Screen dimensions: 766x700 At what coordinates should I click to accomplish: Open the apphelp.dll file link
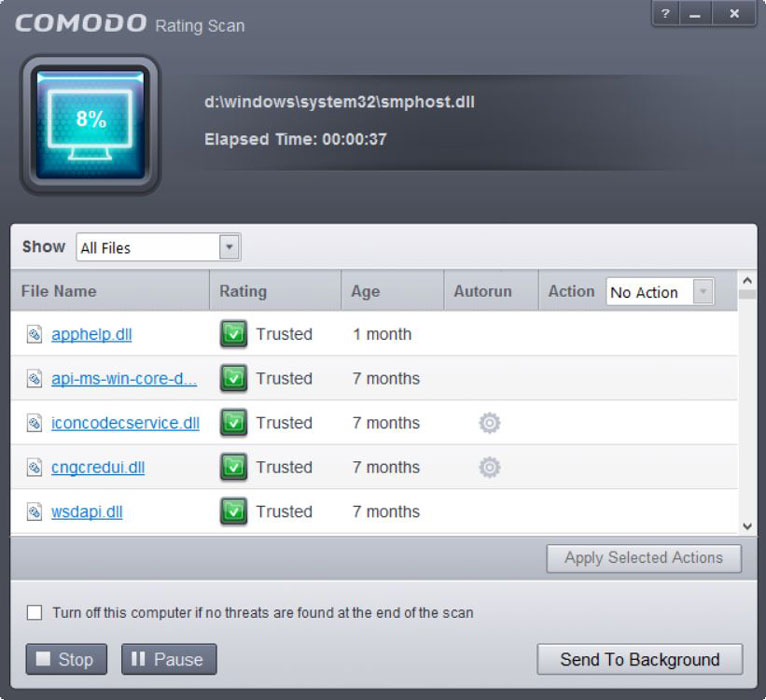(91, 335)
